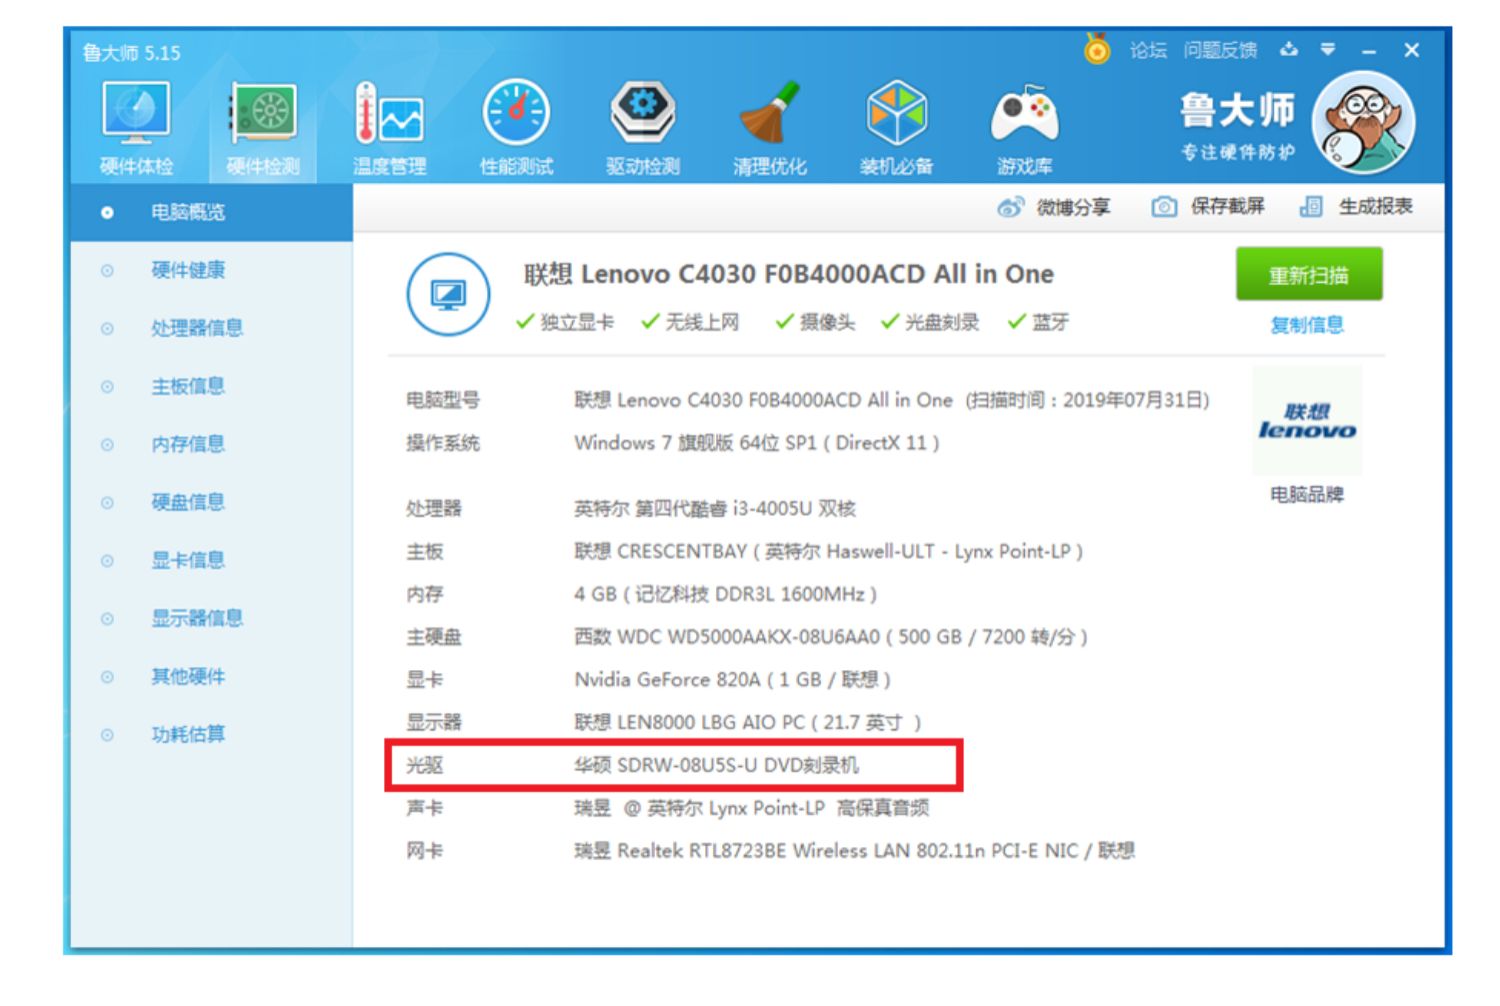Click the Lenovo brand logo

[1307, 421]
